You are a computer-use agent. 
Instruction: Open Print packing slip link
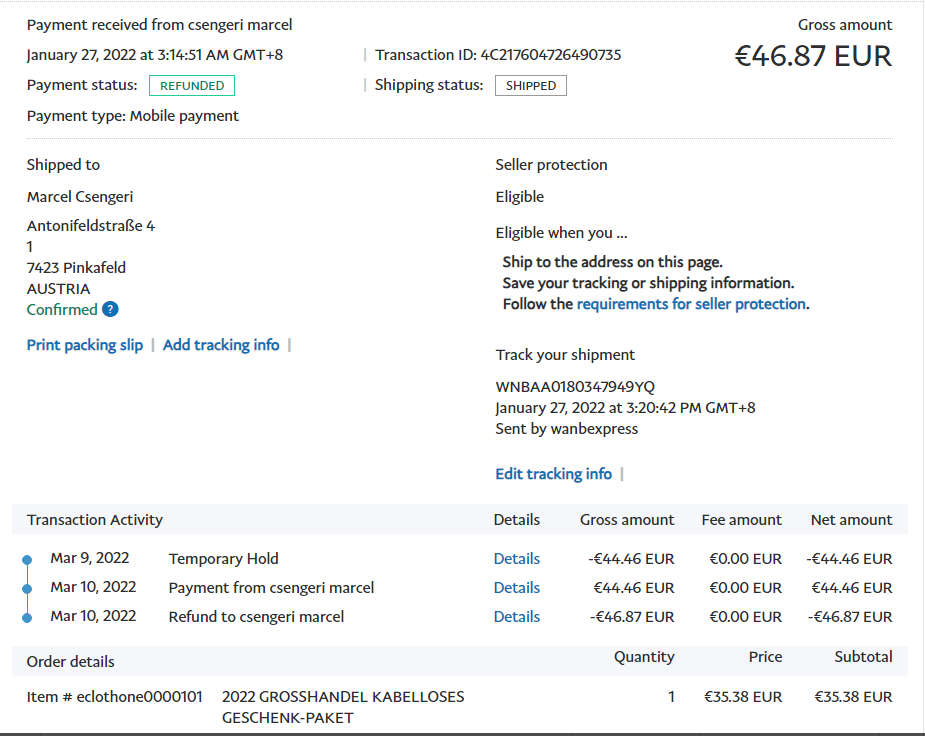pyautogui.click(x=85, y=345)
